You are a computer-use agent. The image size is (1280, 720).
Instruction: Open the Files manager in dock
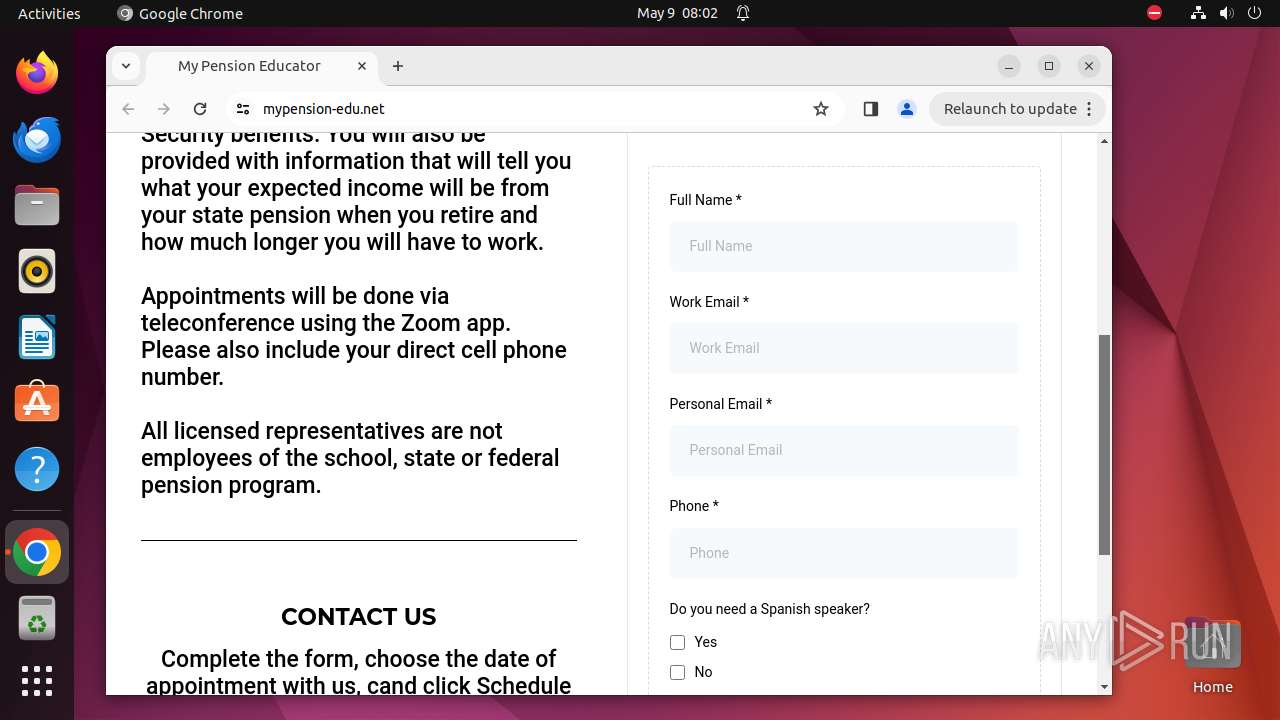click(x=37, y=205)
